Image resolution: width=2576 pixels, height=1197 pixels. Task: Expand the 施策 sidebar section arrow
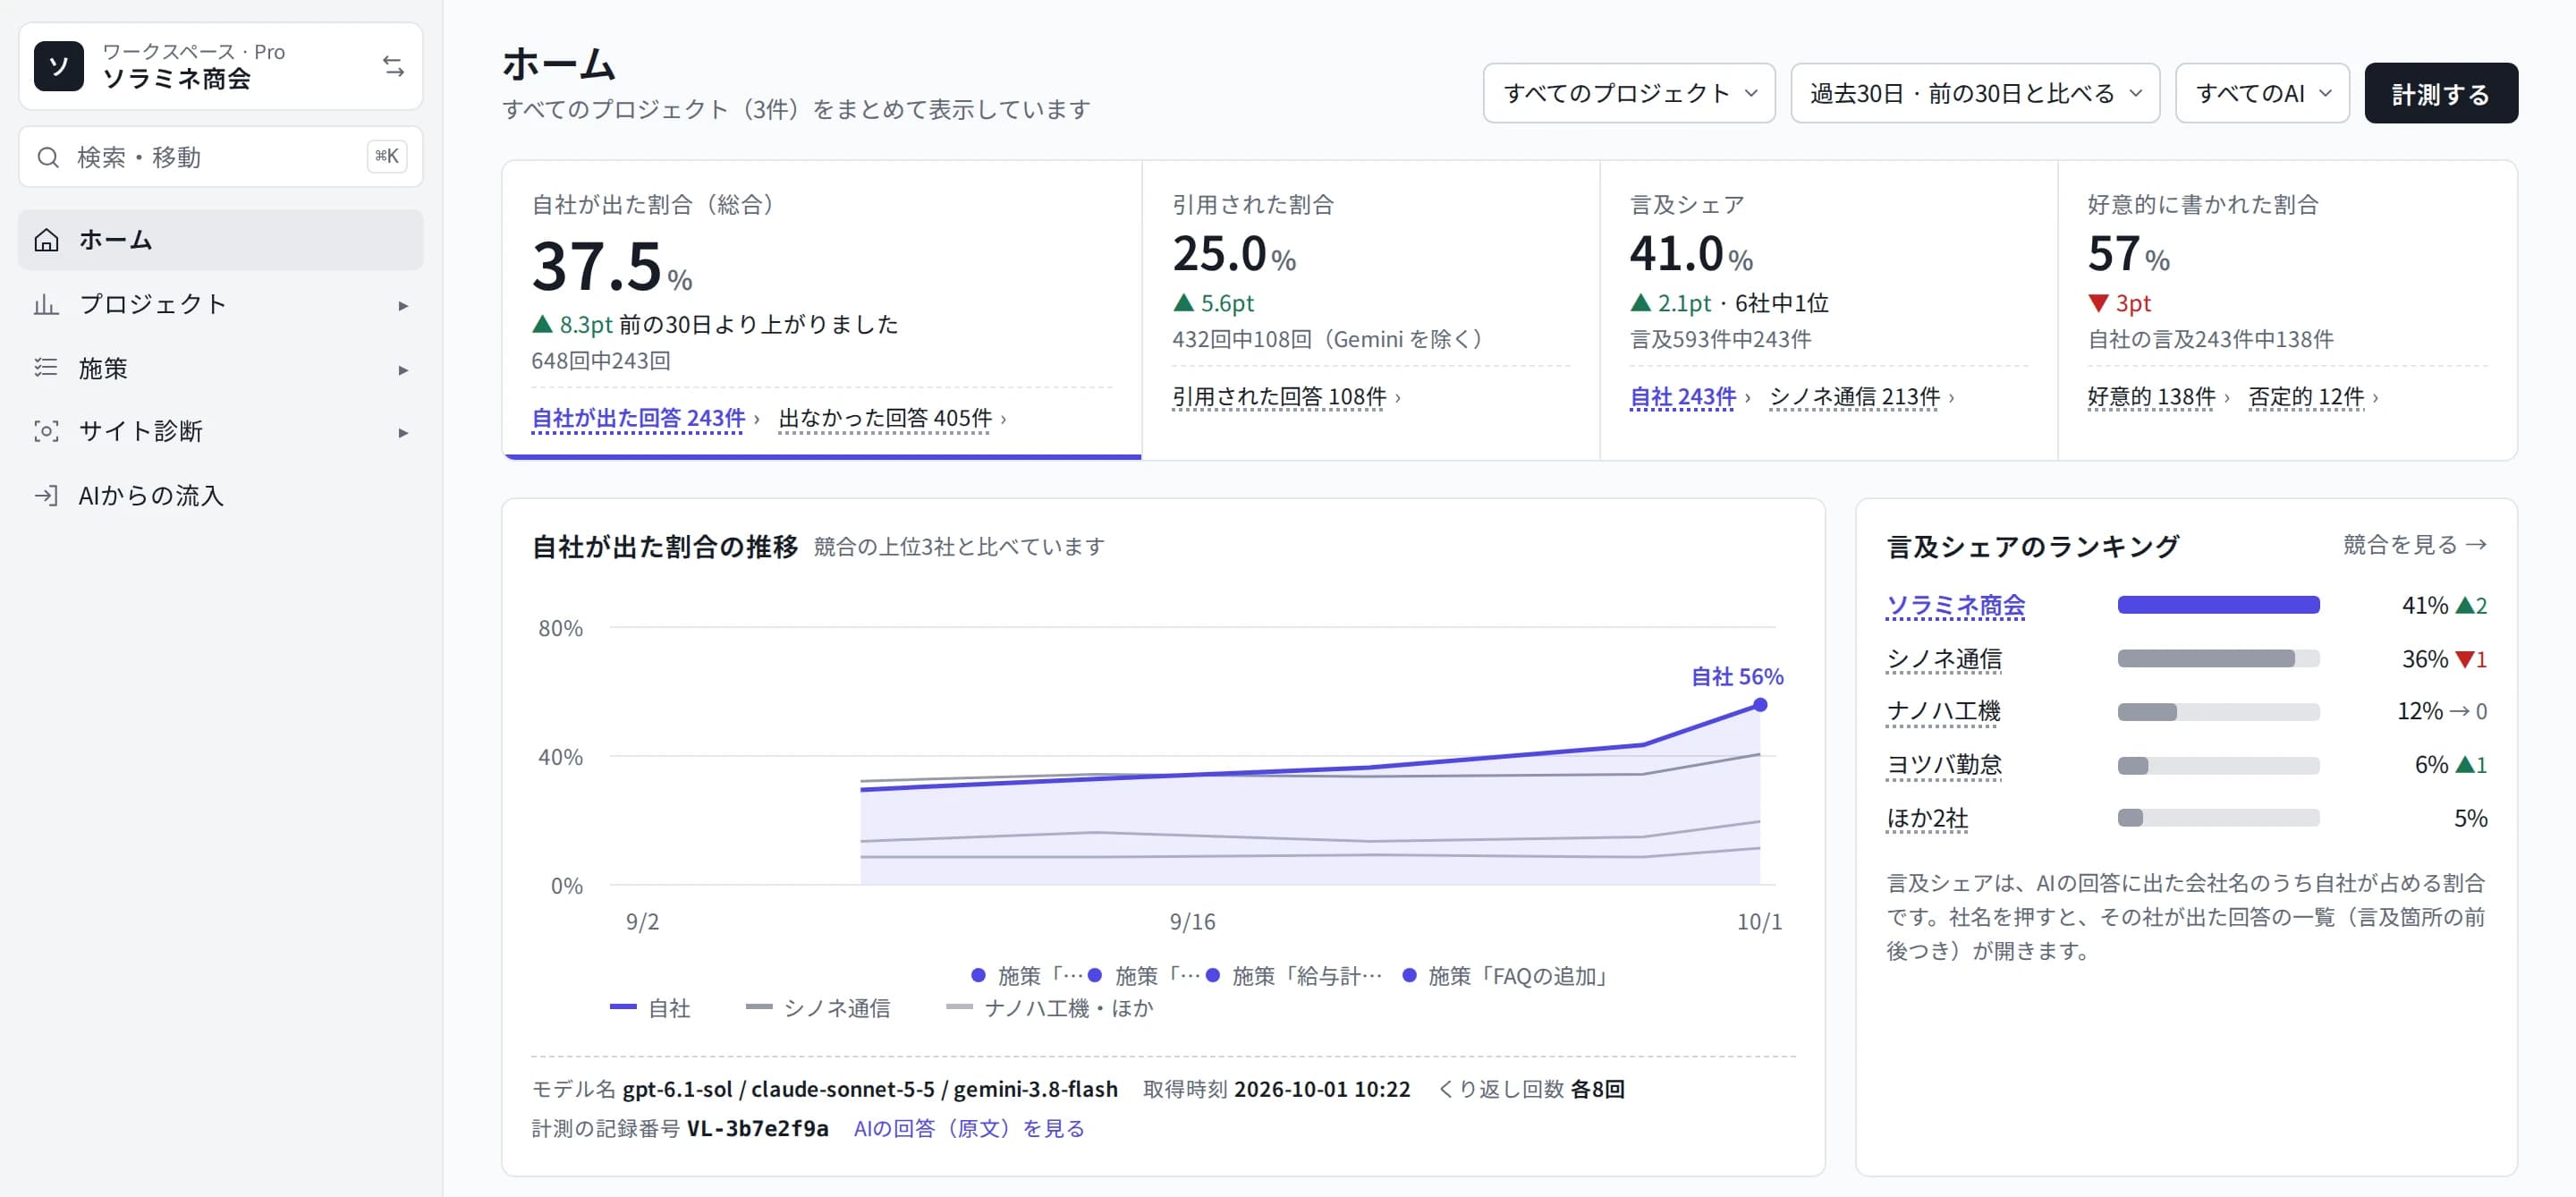(x=403, y=370)
